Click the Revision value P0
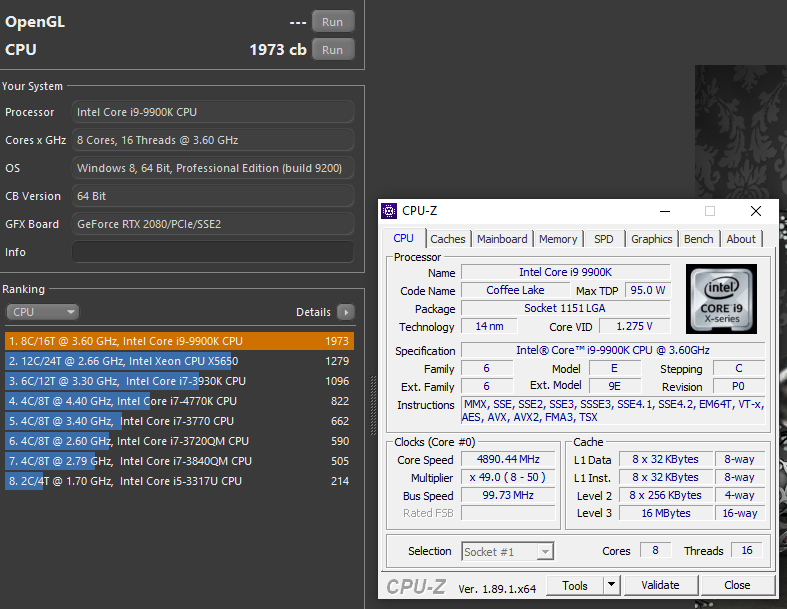This screenshot has width=787, height=609. pos(738,387)
